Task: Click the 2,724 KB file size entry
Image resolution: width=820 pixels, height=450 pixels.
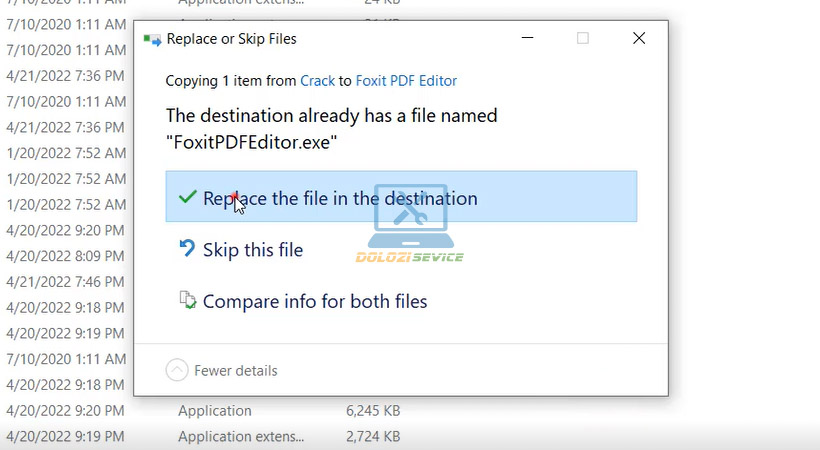Action: tap(371, 436)
